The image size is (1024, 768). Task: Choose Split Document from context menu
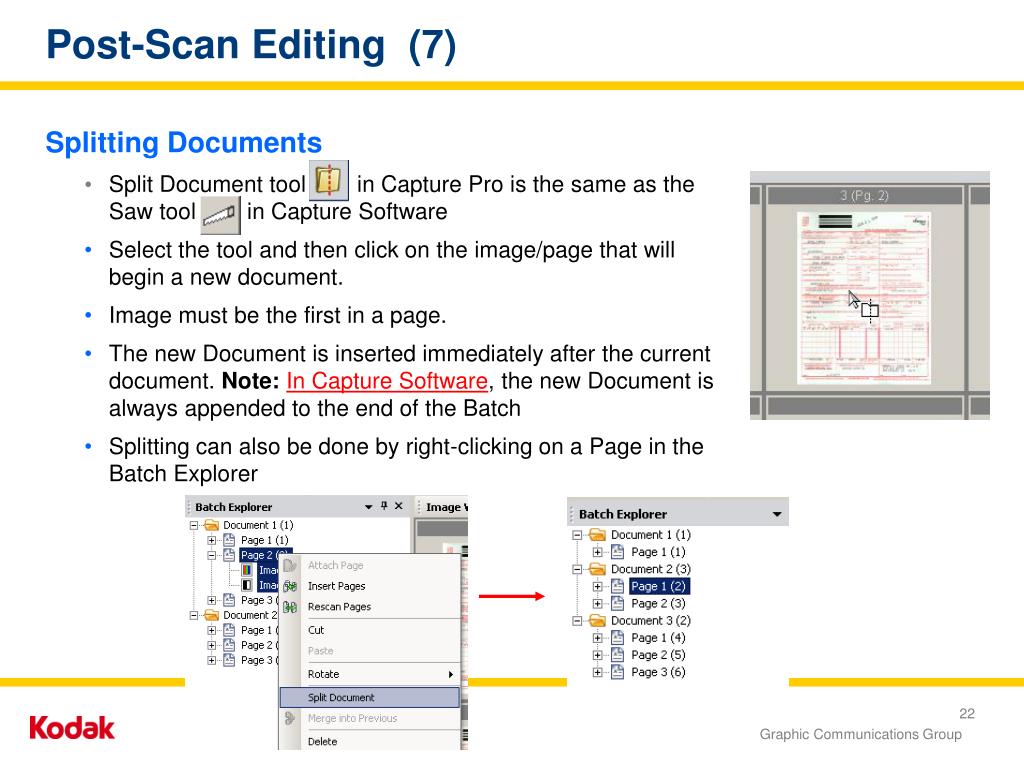pyautogui.click(x=370, y=697)
